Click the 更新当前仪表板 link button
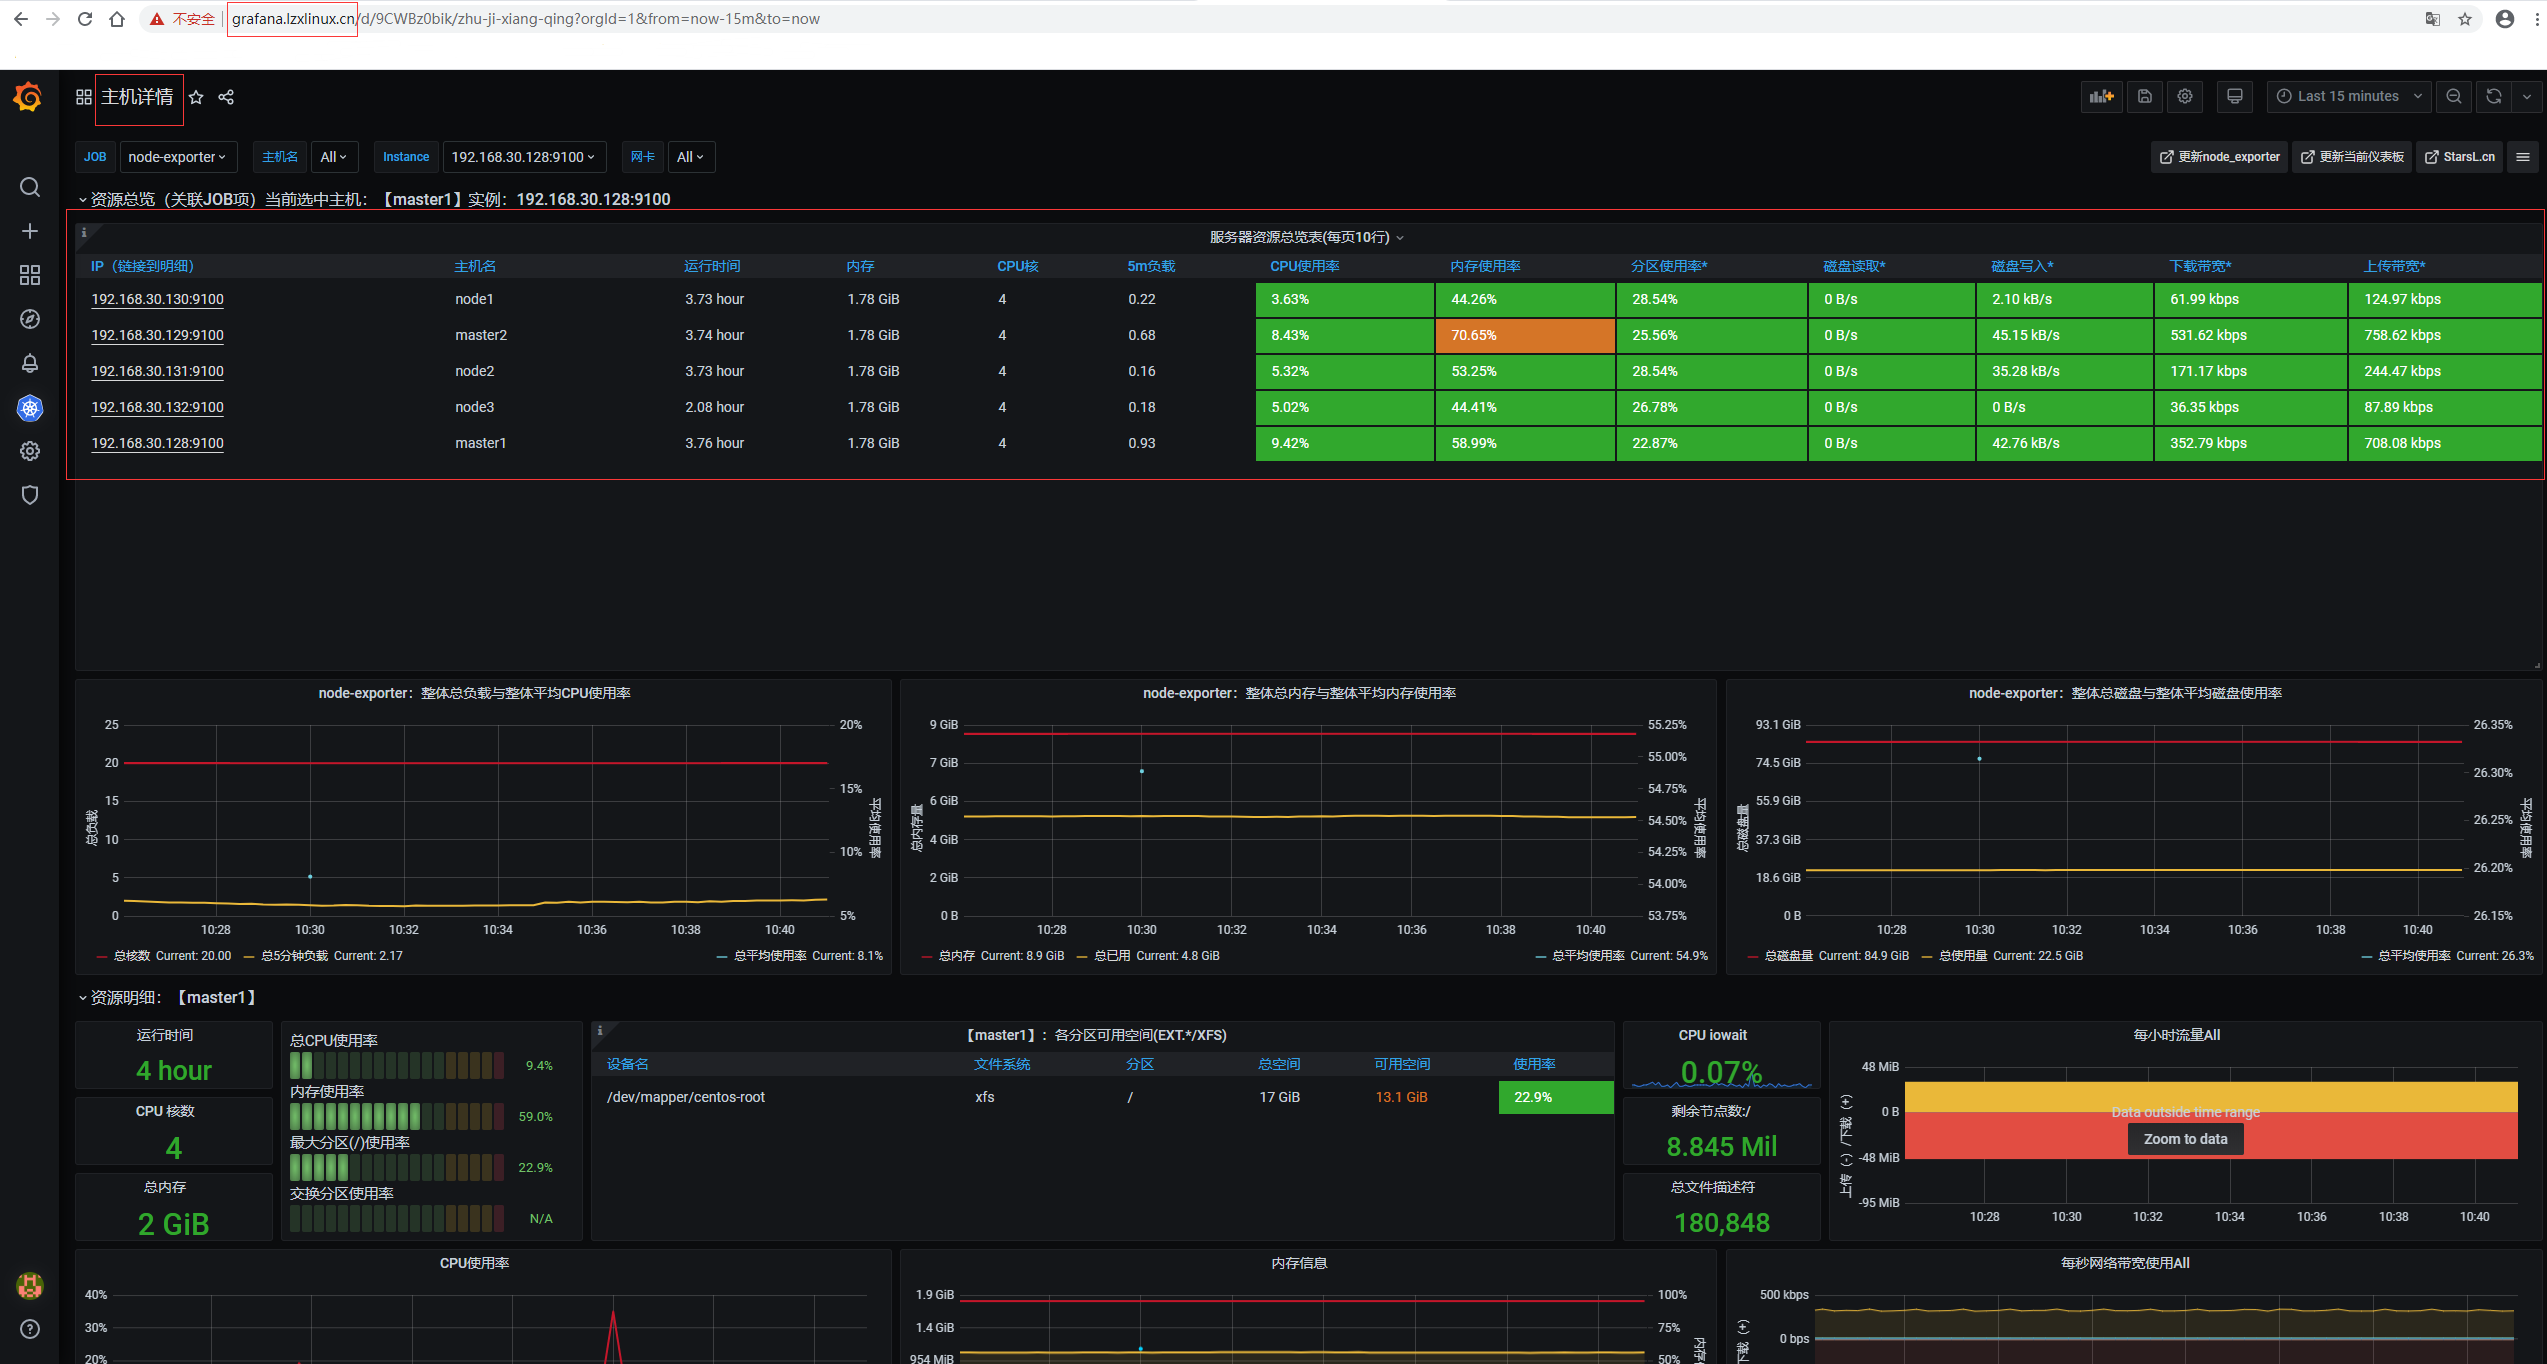The width and height of the screenshot is (2547, 1364). coord(2352,157)
